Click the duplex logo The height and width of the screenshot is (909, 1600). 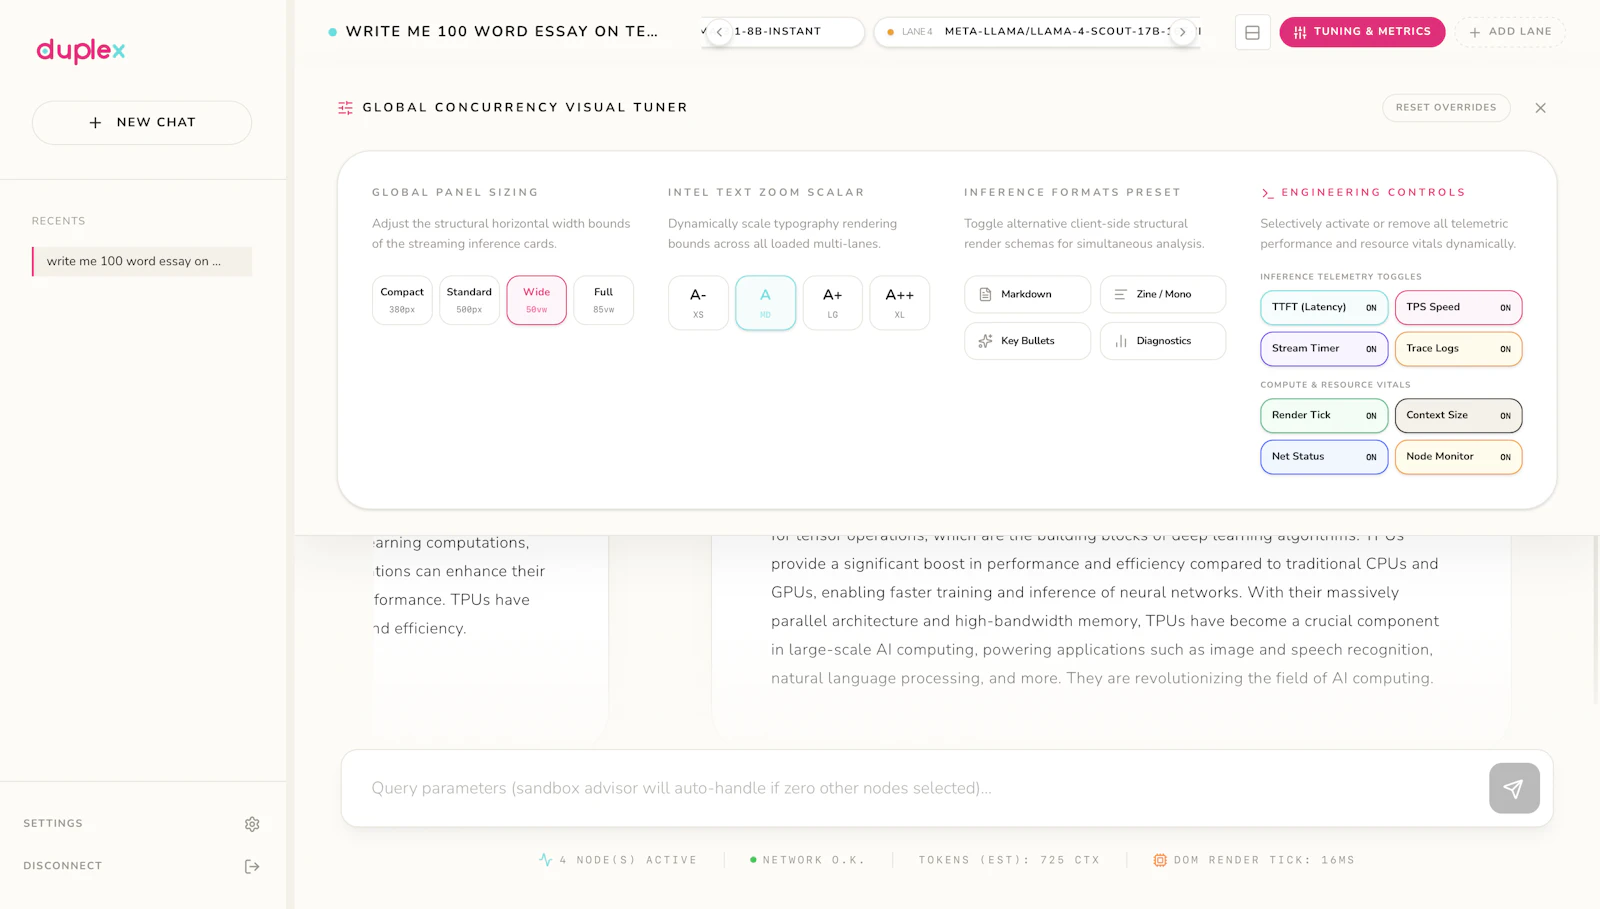[81, 50]
